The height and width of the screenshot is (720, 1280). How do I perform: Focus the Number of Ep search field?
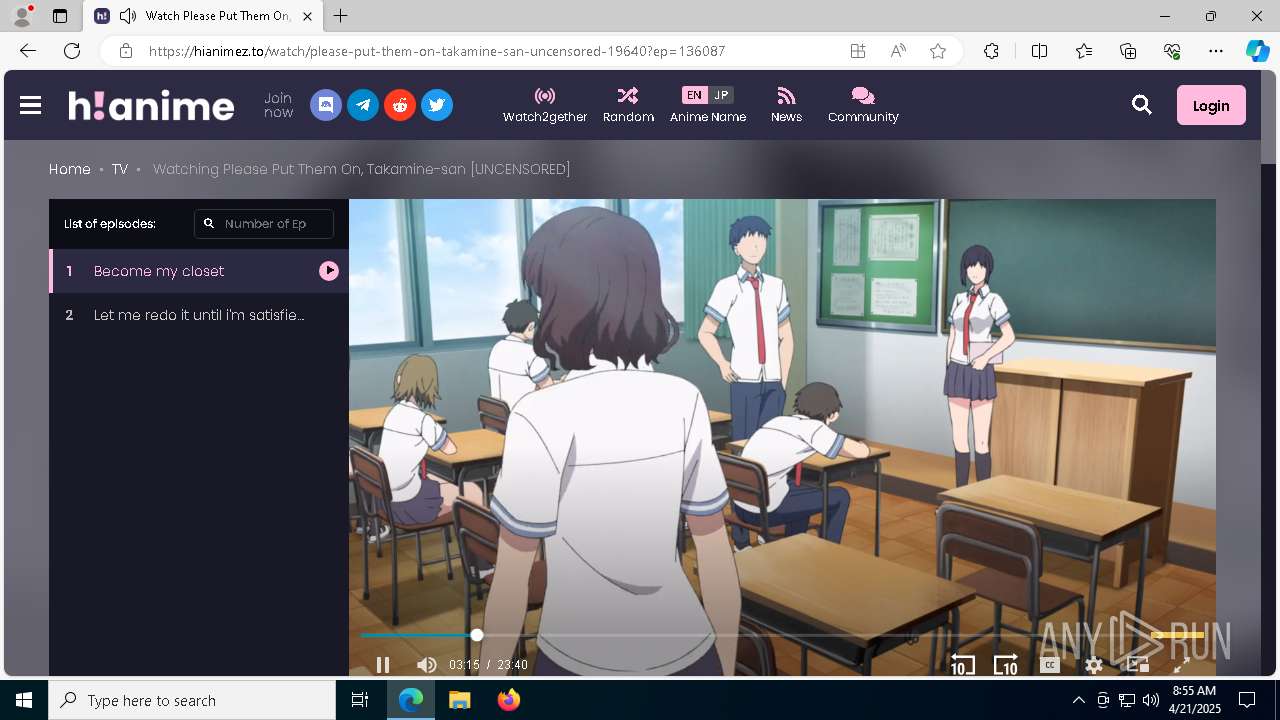tap(264, 224)
